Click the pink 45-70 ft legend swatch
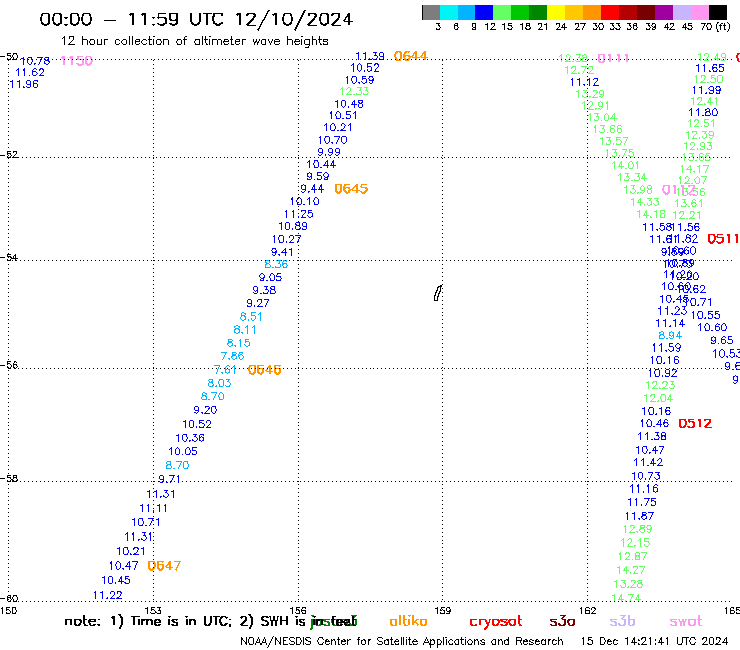Screen dimensions: 740x650 coord(700,12)
